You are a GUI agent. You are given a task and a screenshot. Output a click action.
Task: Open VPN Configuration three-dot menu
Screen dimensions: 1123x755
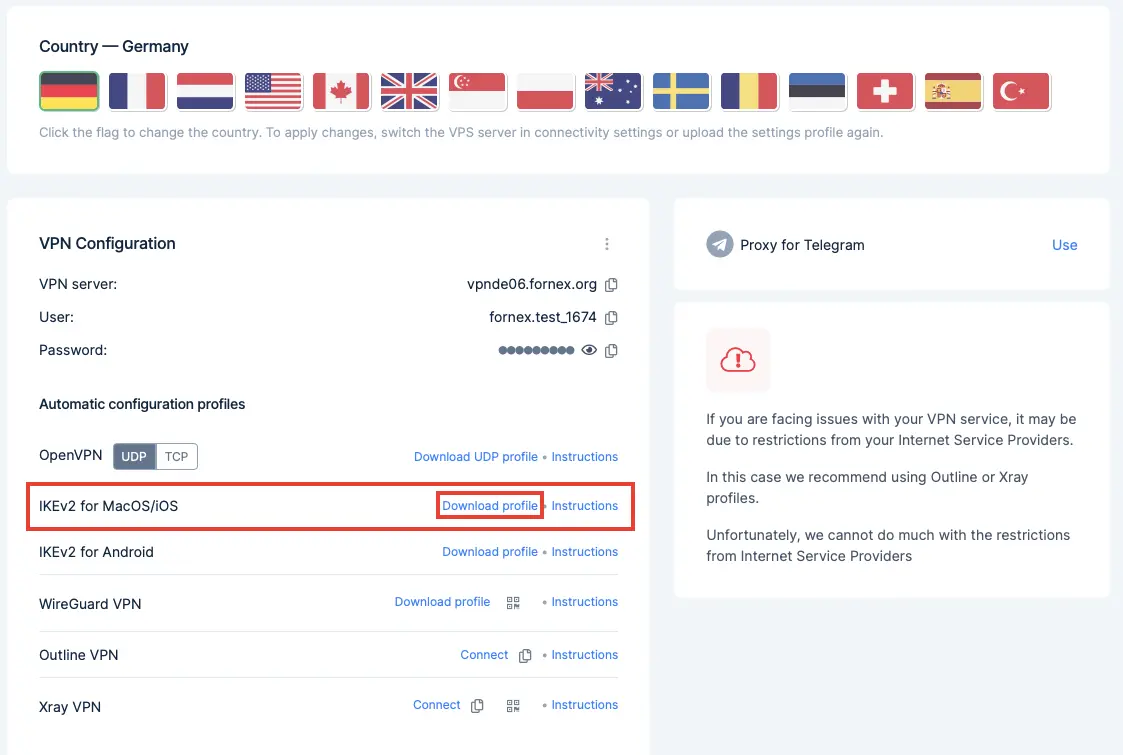(x=607, y=244)
